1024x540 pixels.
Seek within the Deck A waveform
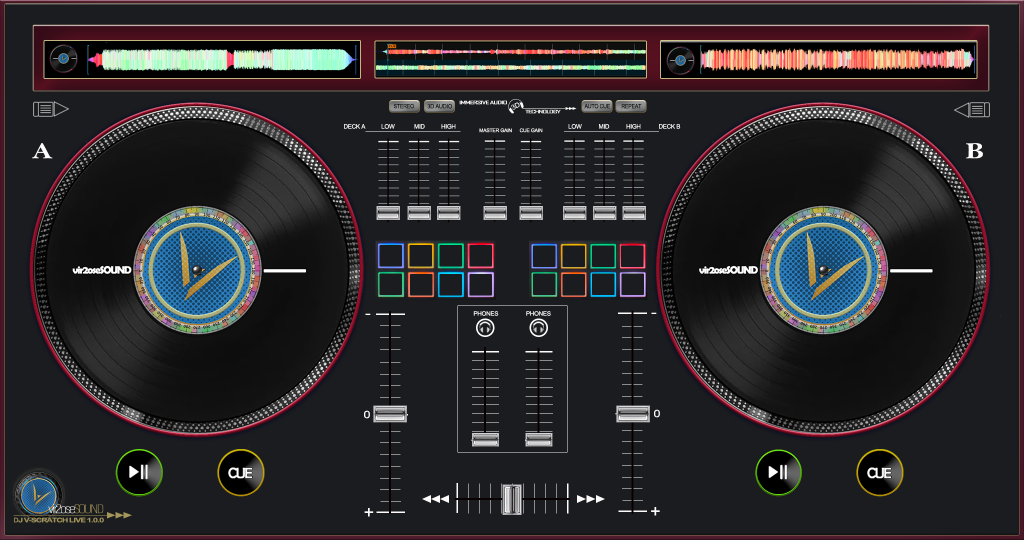[222, 59]
